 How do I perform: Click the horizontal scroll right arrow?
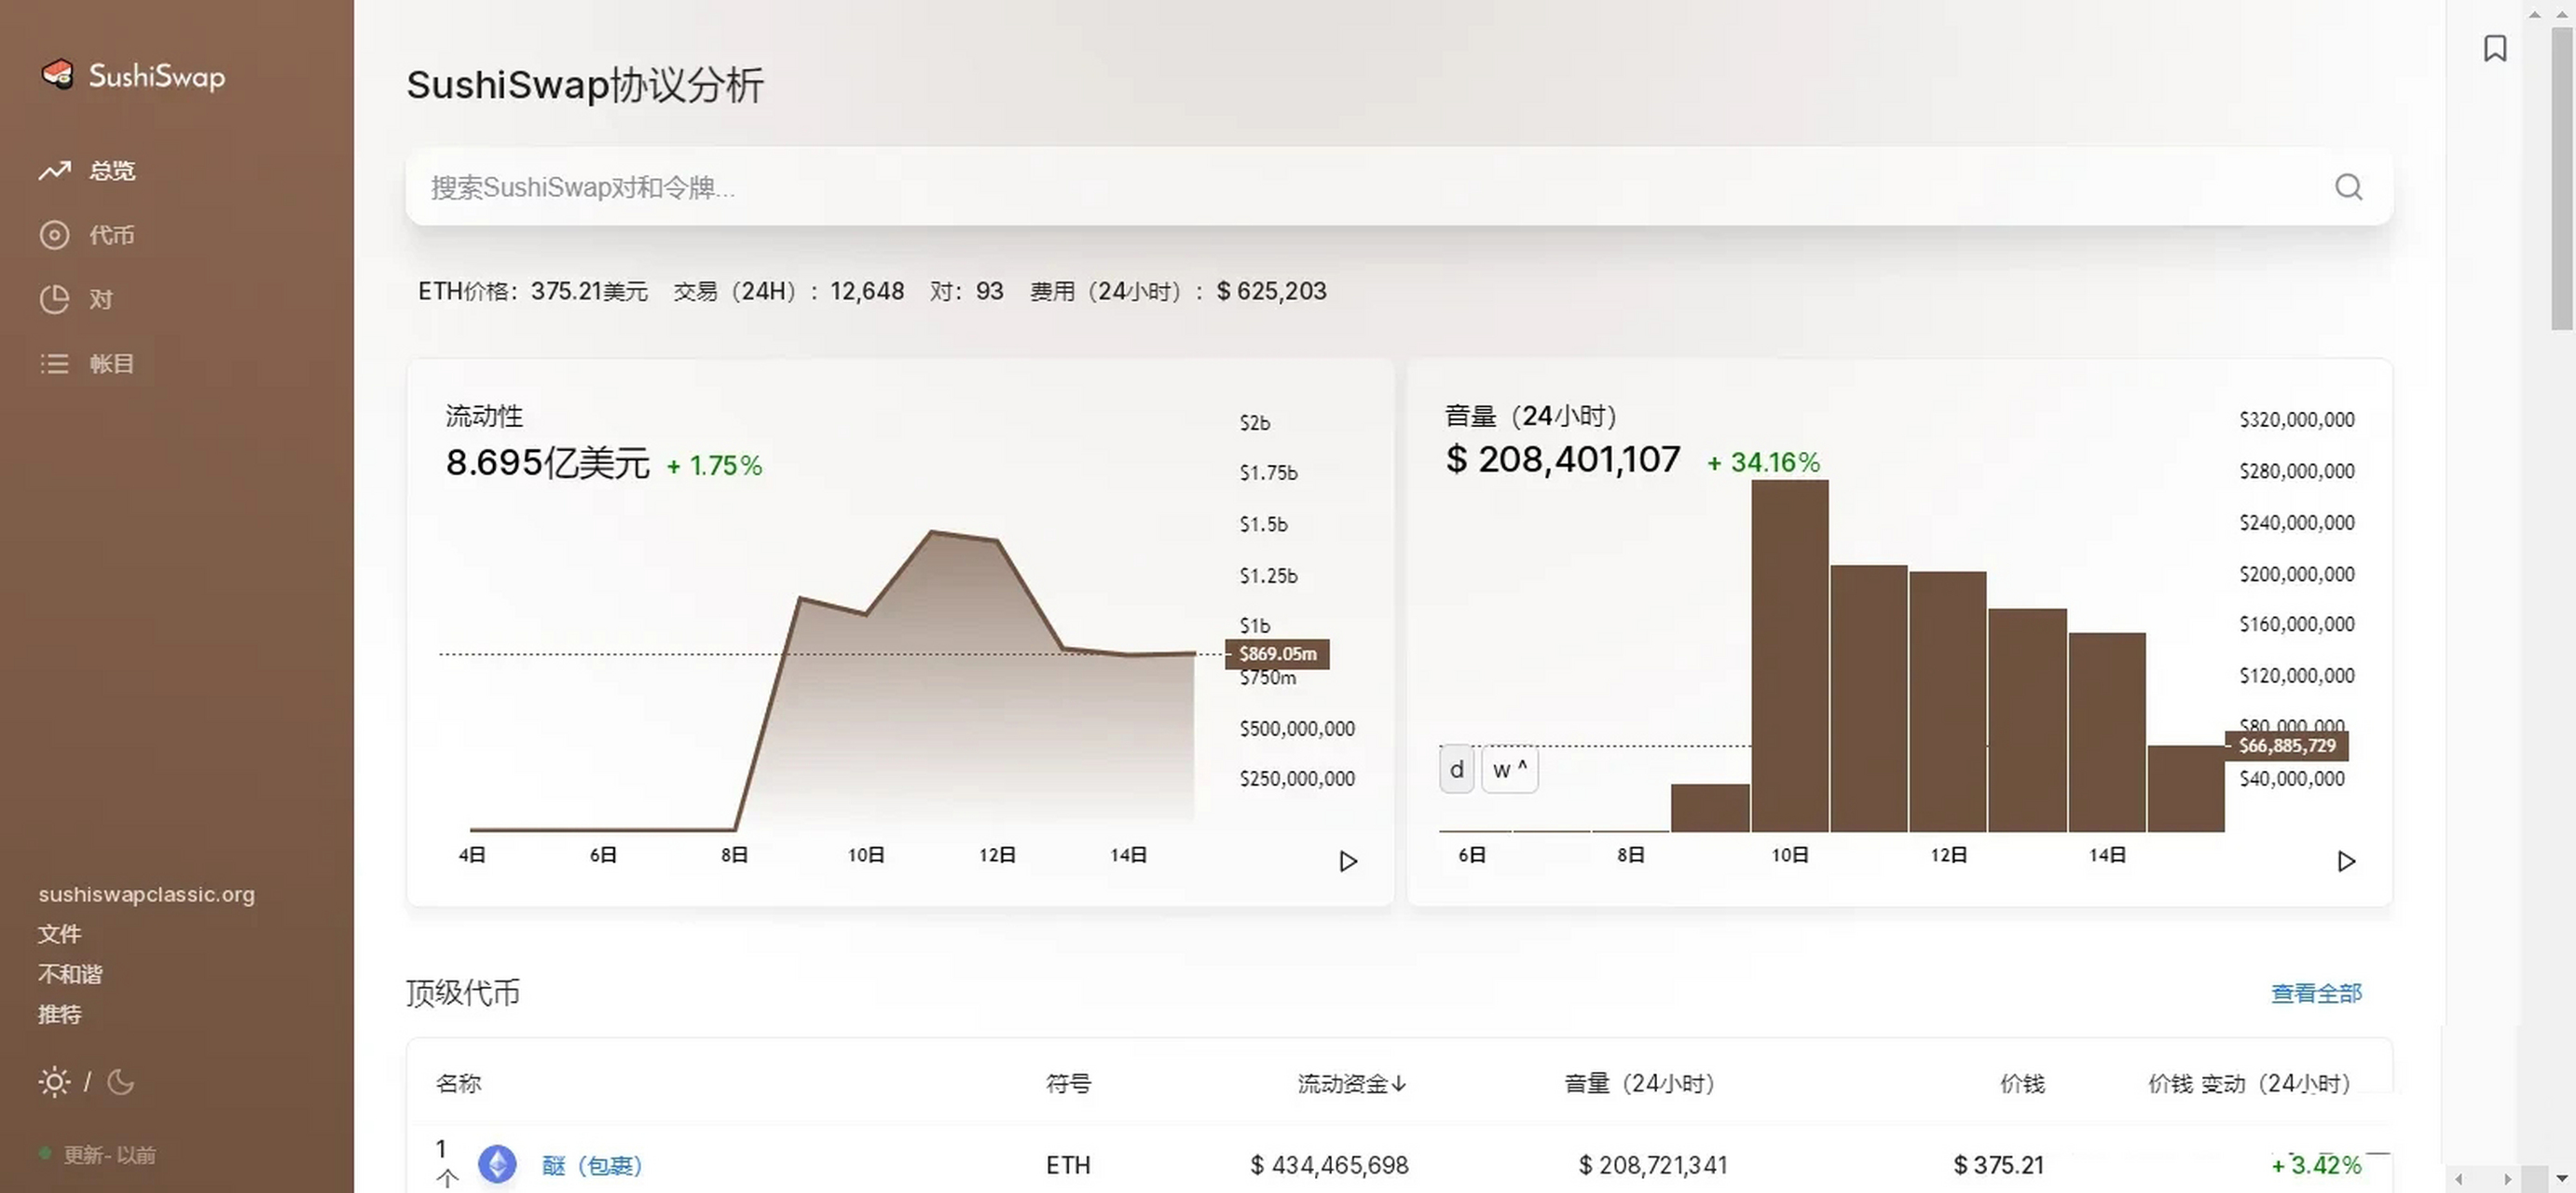2507,1179
